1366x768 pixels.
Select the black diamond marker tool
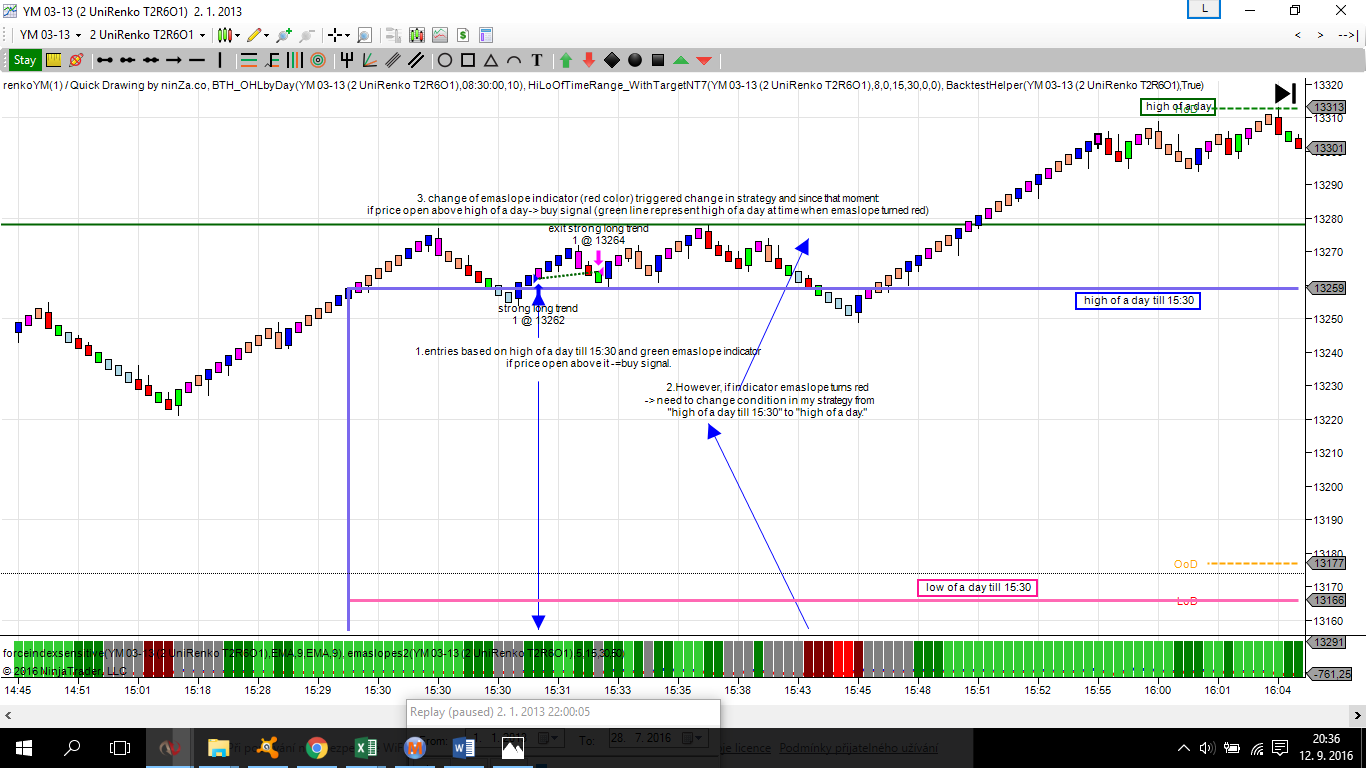(612, 60)
